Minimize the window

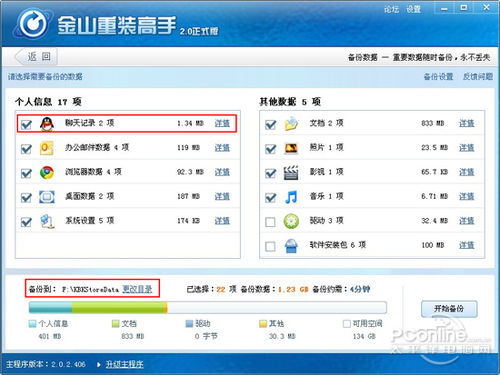tap(444, 8)
